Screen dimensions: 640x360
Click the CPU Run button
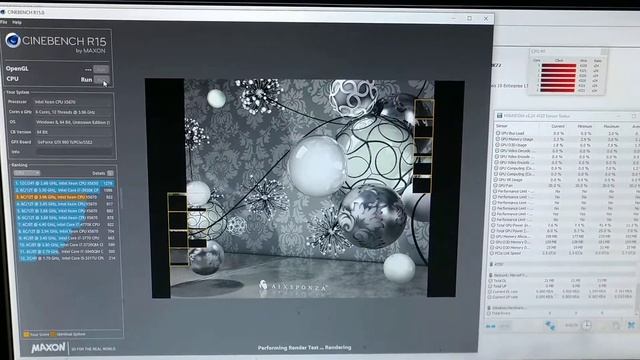101,80
